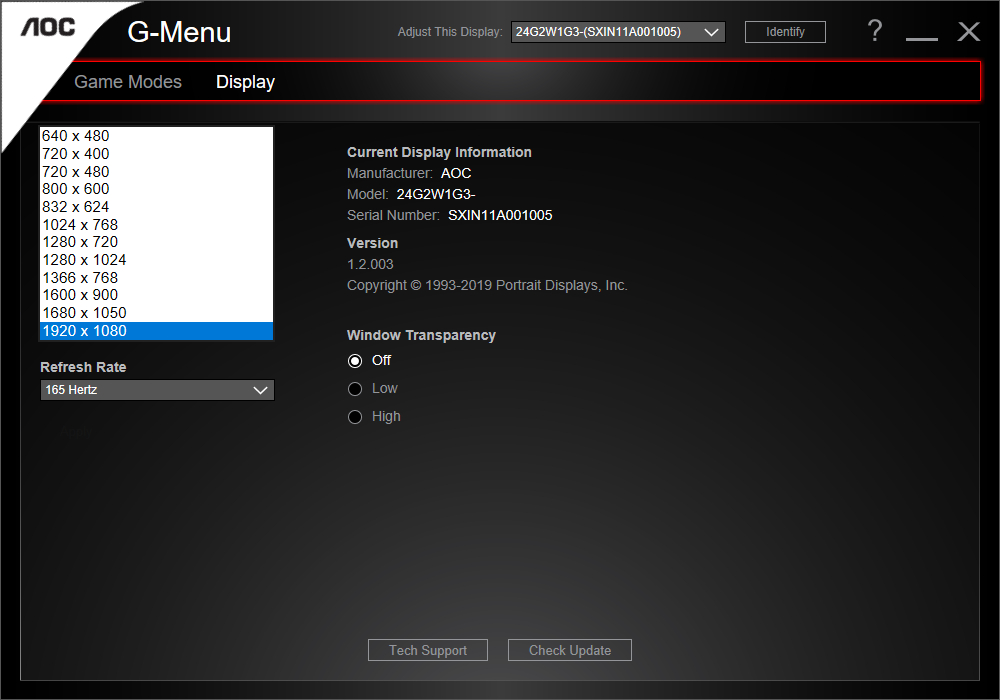Click the Copyright Portrait Displays text
The height and width of the screenshot is (700, 1000).
pos(487,286)
